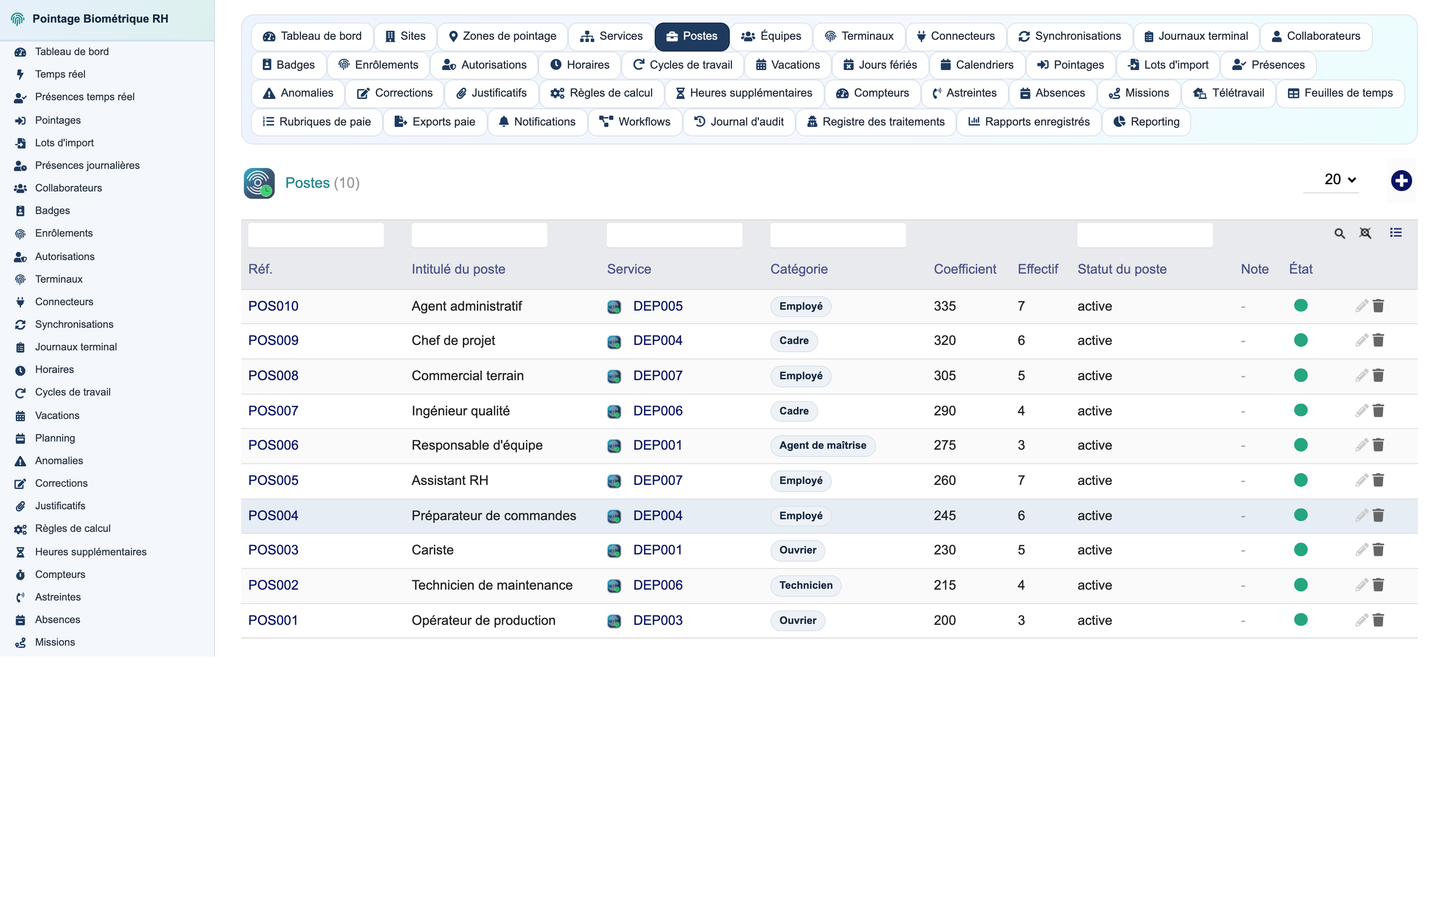1445x903 pixels.
Task: Open Synchronisations in the sidebar
Action: (x=74, y=324)
